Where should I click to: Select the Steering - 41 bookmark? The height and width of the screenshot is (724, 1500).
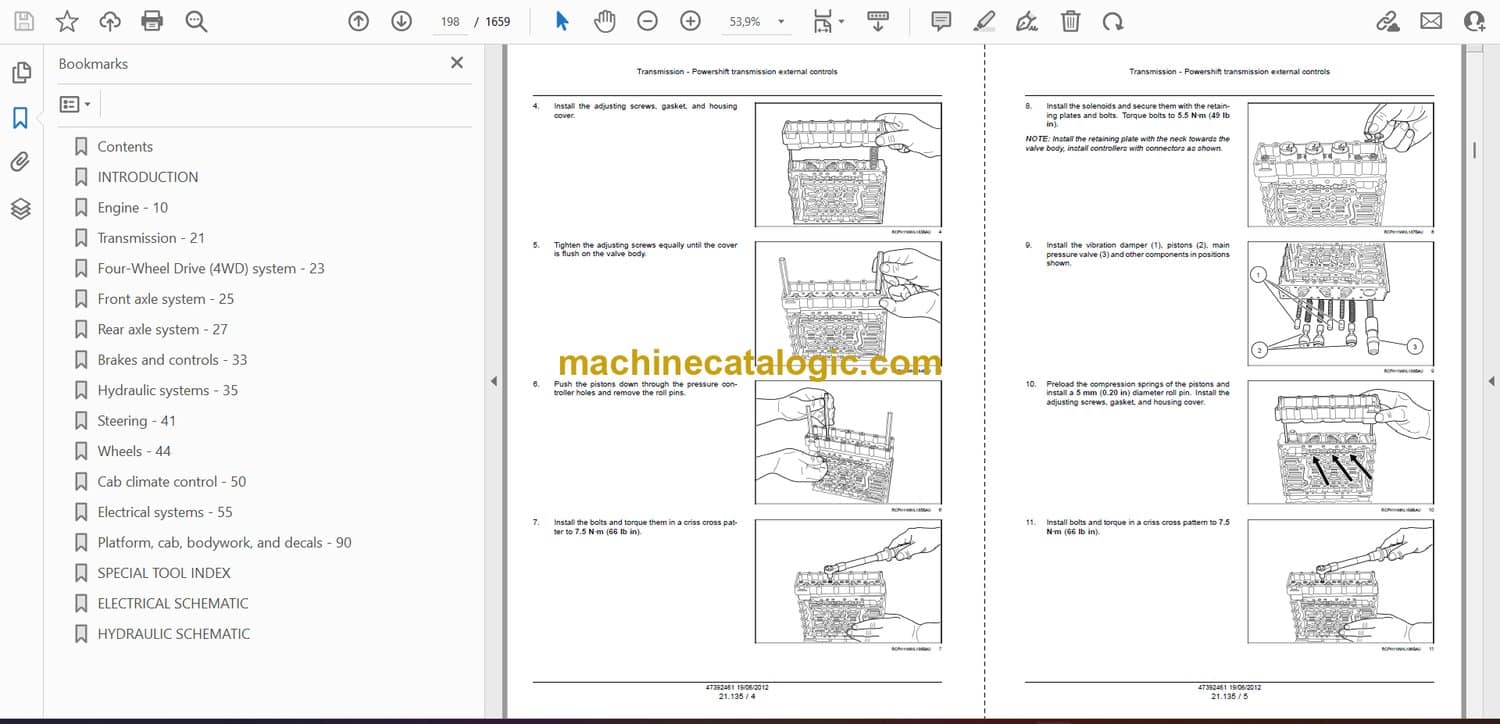[137, 421]
